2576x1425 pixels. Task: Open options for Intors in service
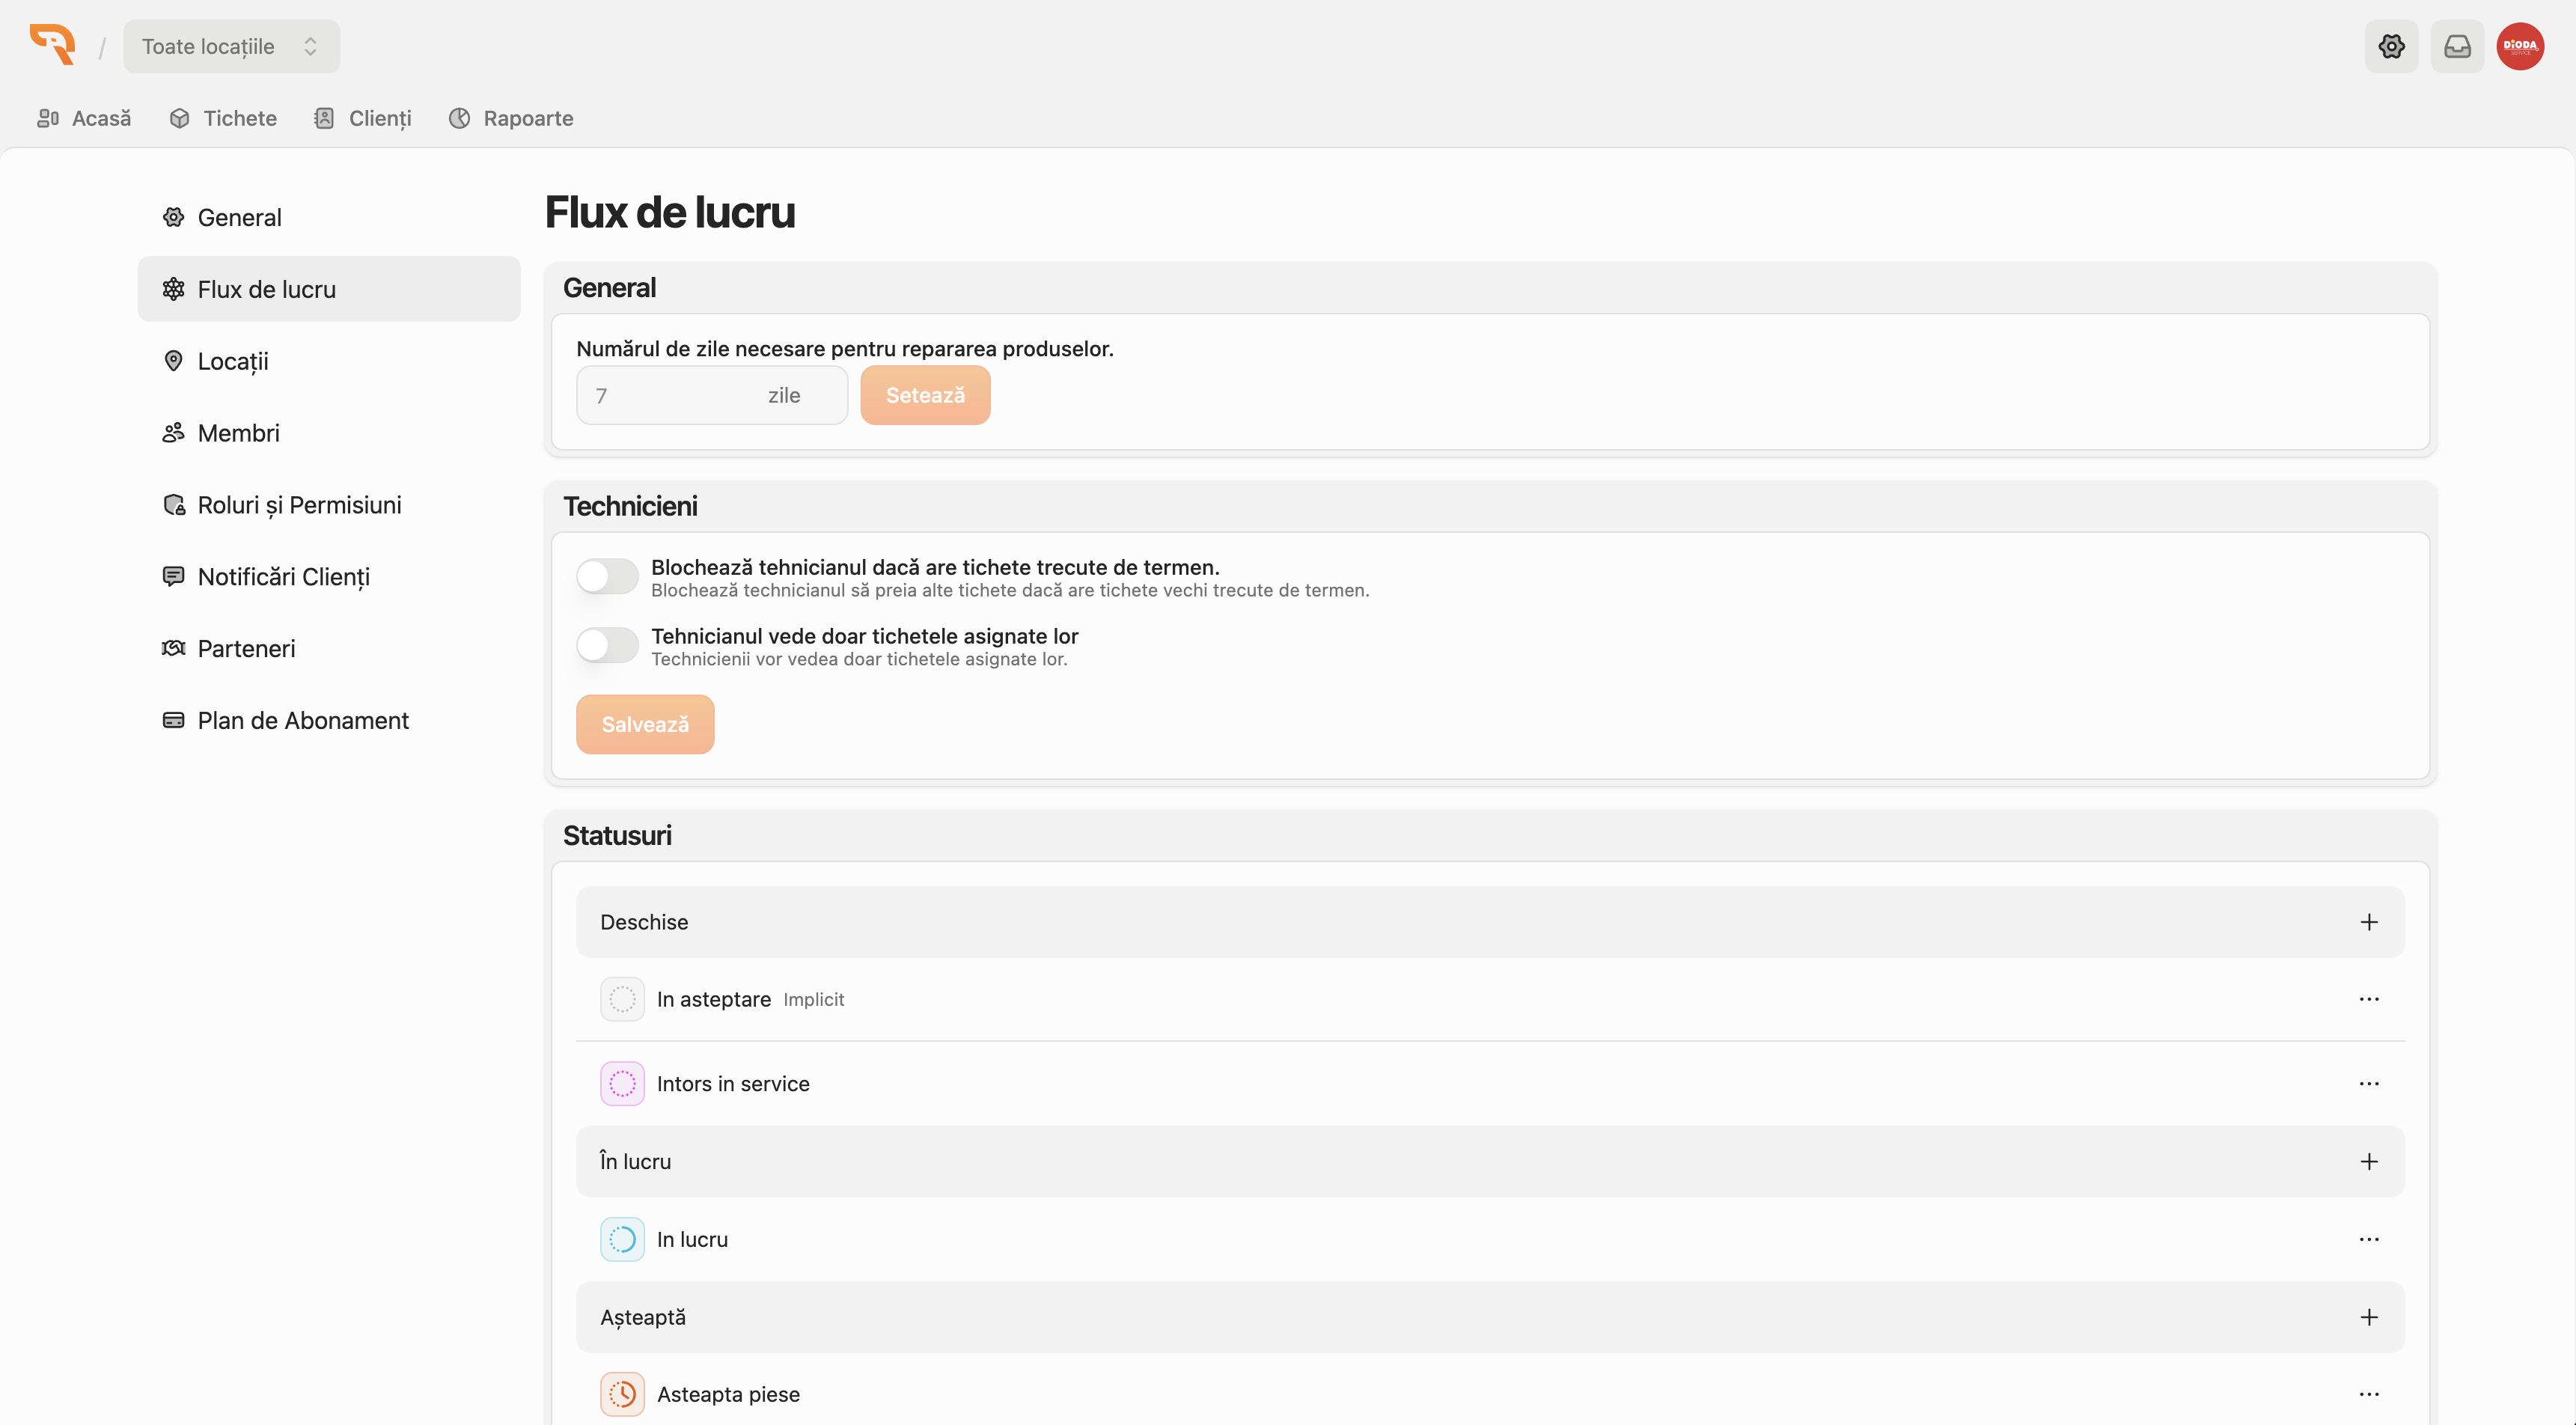[x=2369, y=1083]
